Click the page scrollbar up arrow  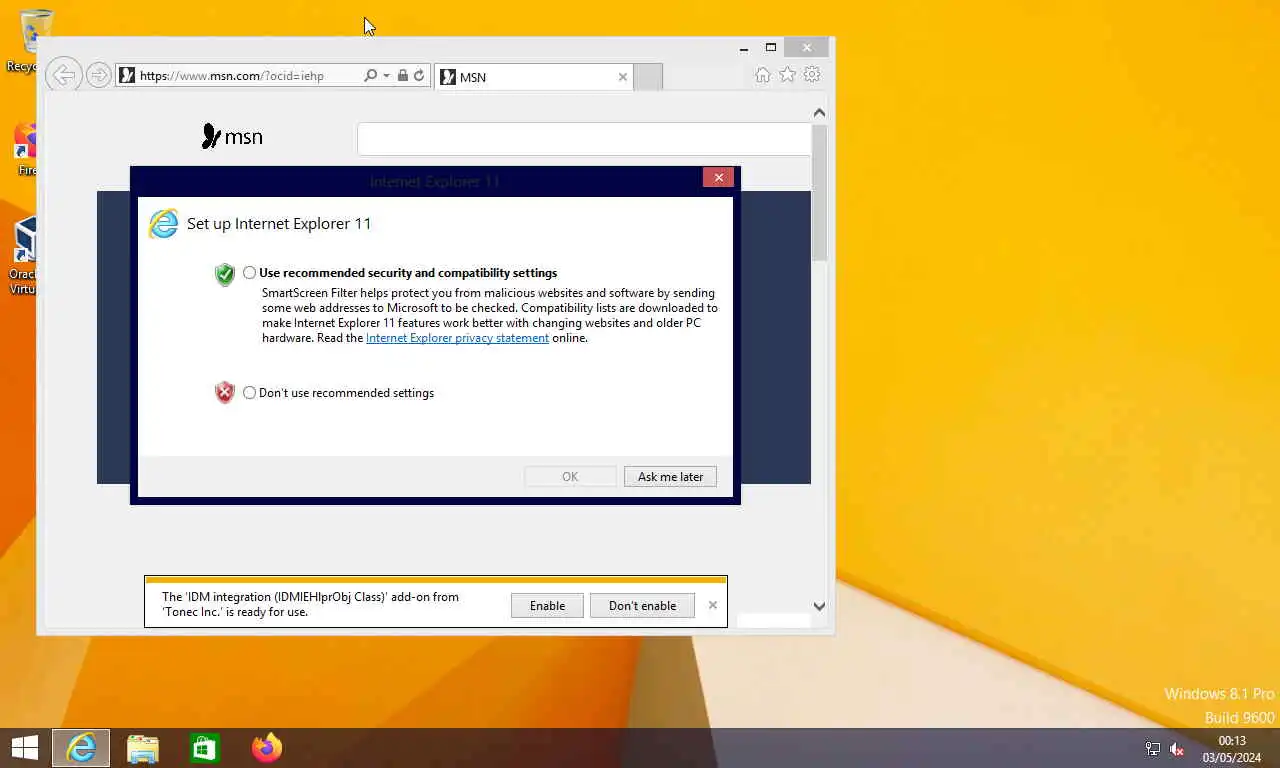819,113
